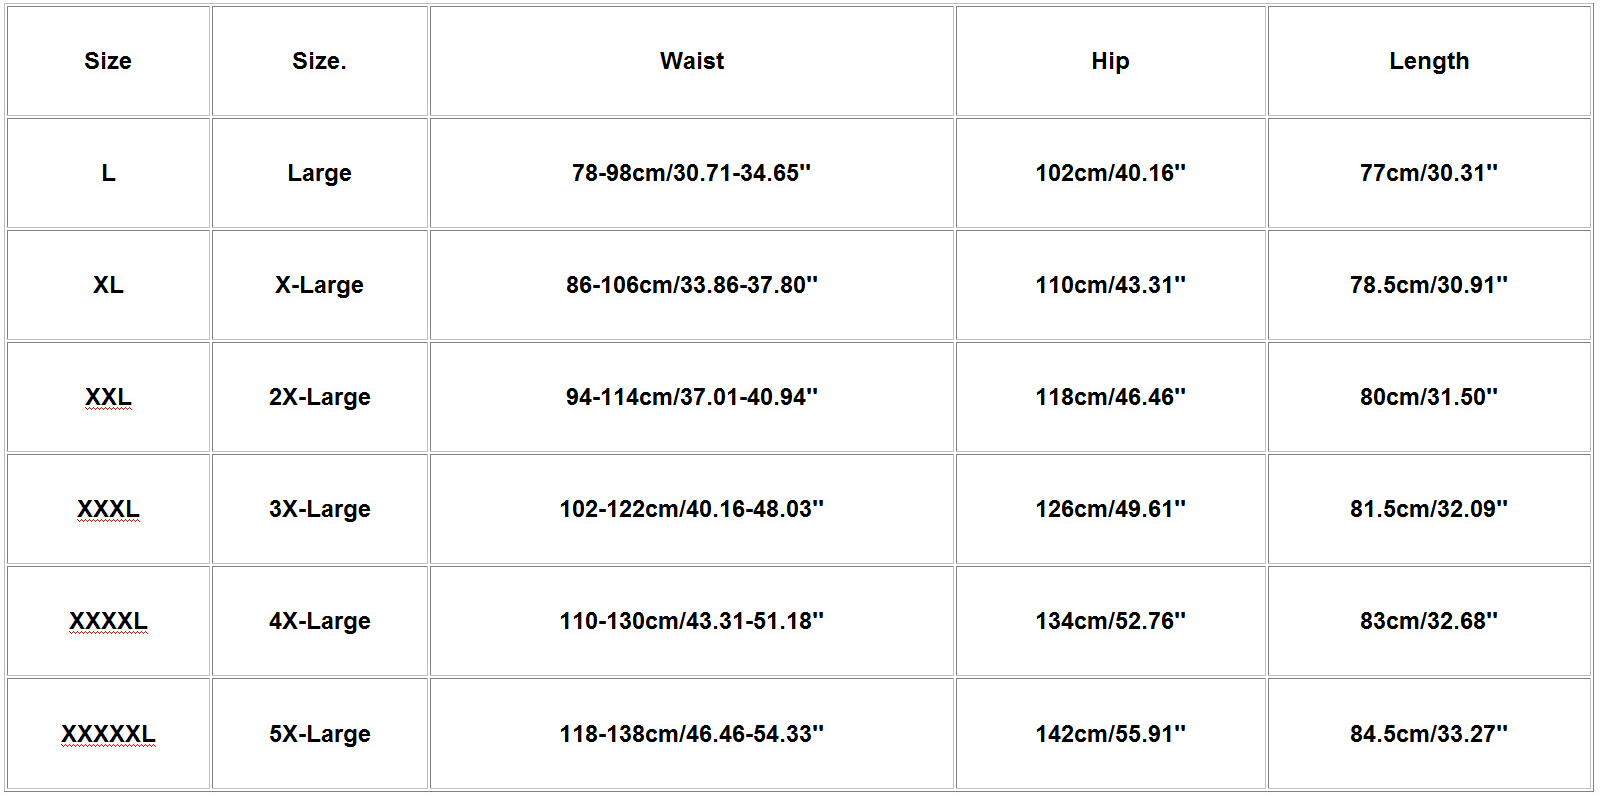Select hip cell 110cm/43.31"

1110,285
